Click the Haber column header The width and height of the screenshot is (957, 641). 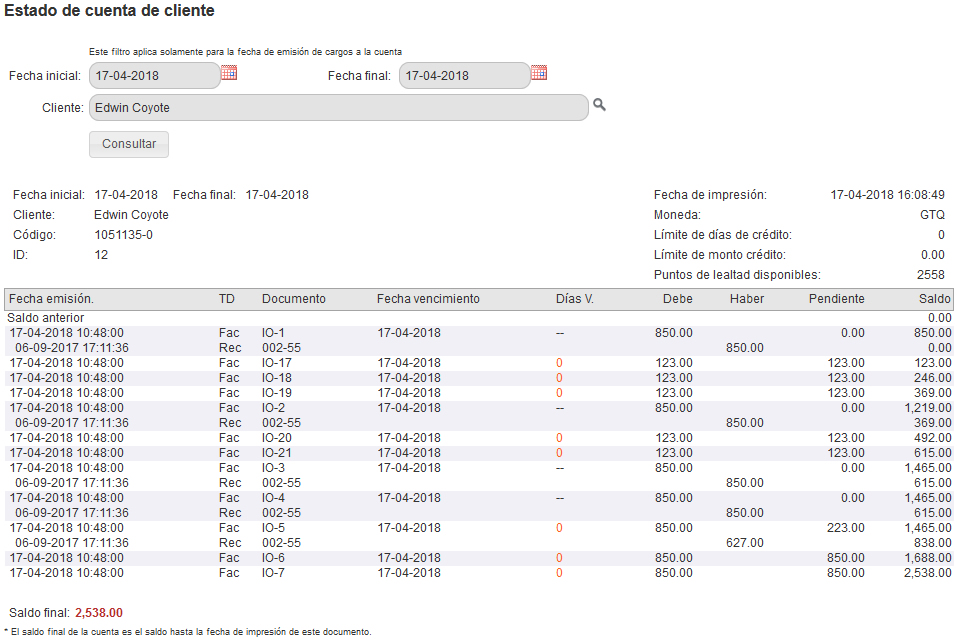coord(747,299)
